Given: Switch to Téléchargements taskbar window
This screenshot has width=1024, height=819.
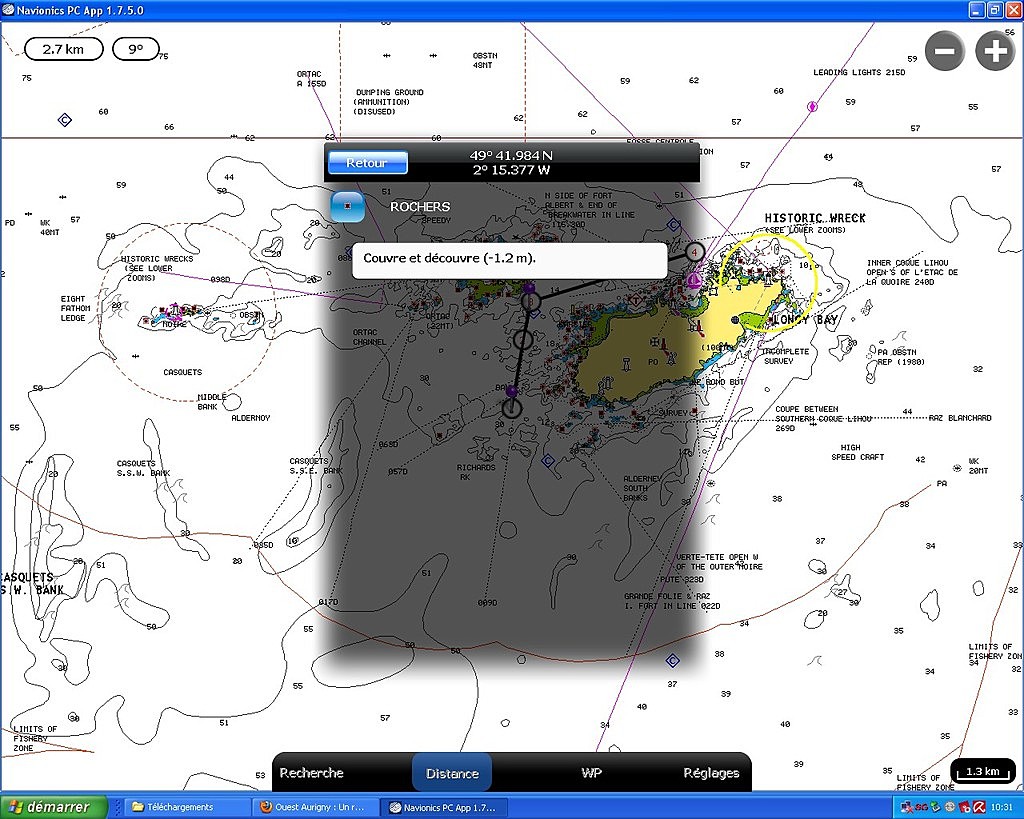Looking at the screenshot, I should (x=185, y=807).
